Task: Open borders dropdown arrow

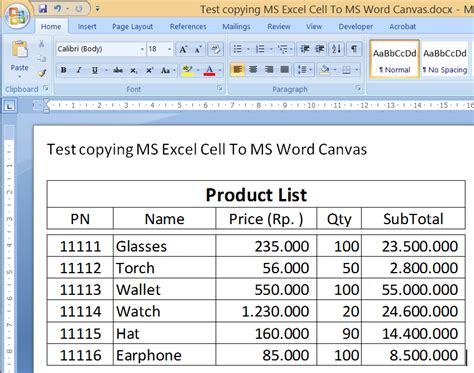Action: point(357,70)
